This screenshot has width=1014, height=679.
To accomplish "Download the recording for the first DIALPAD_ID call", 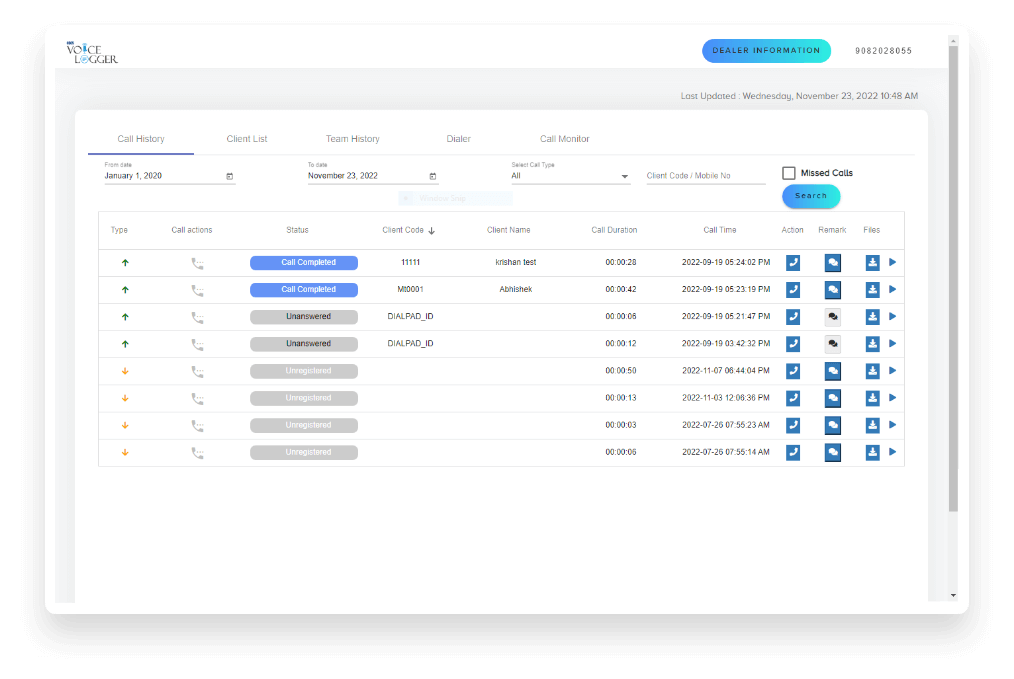I will (x=871, y=316).
